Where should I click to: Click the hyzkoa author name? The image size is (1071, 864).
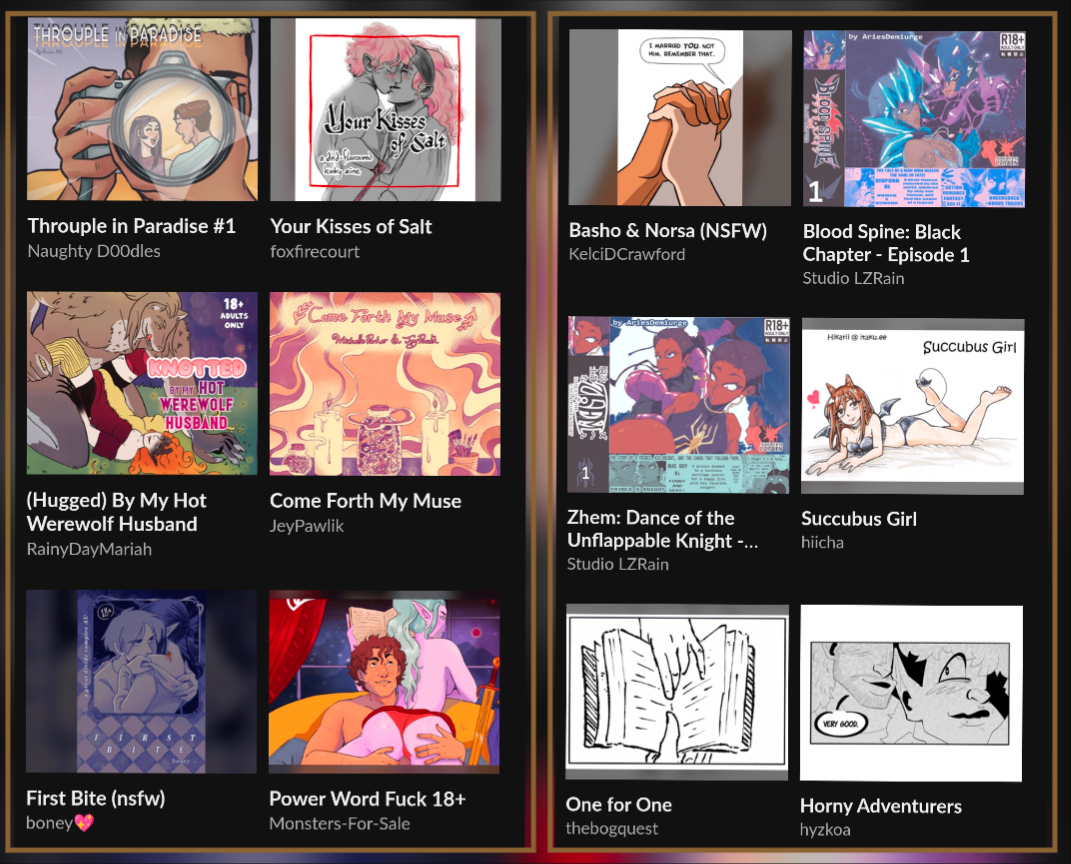point(825,830)
